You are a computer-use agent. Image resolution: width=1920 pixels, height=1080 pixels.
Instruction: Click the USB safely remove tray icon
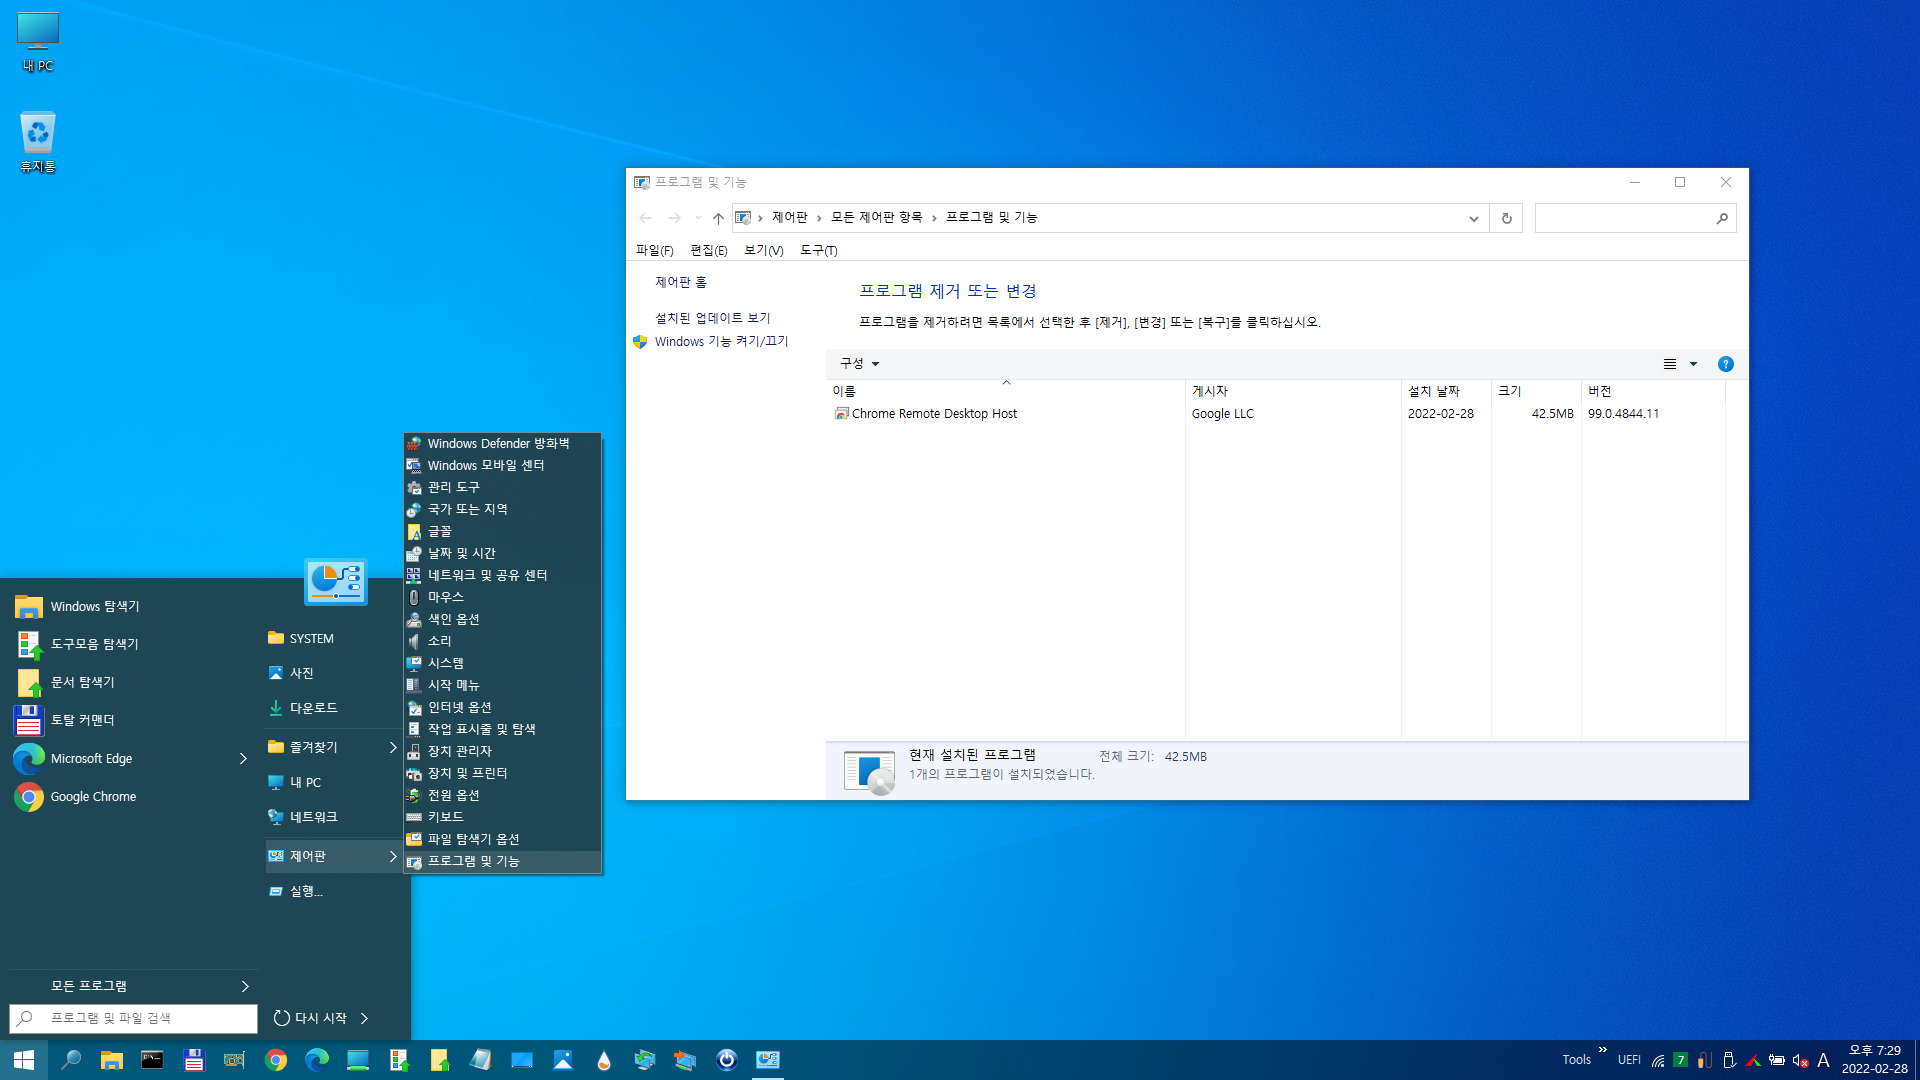click(1729, 1060)
